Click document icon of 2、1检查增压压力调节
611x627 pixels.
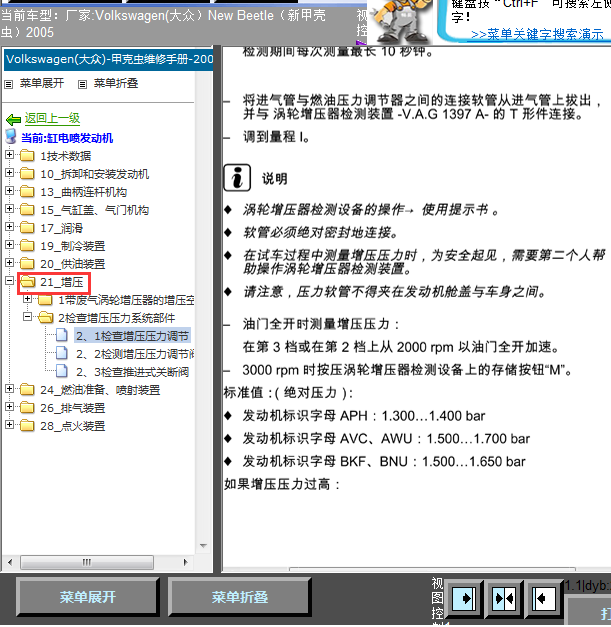[62, 335]
